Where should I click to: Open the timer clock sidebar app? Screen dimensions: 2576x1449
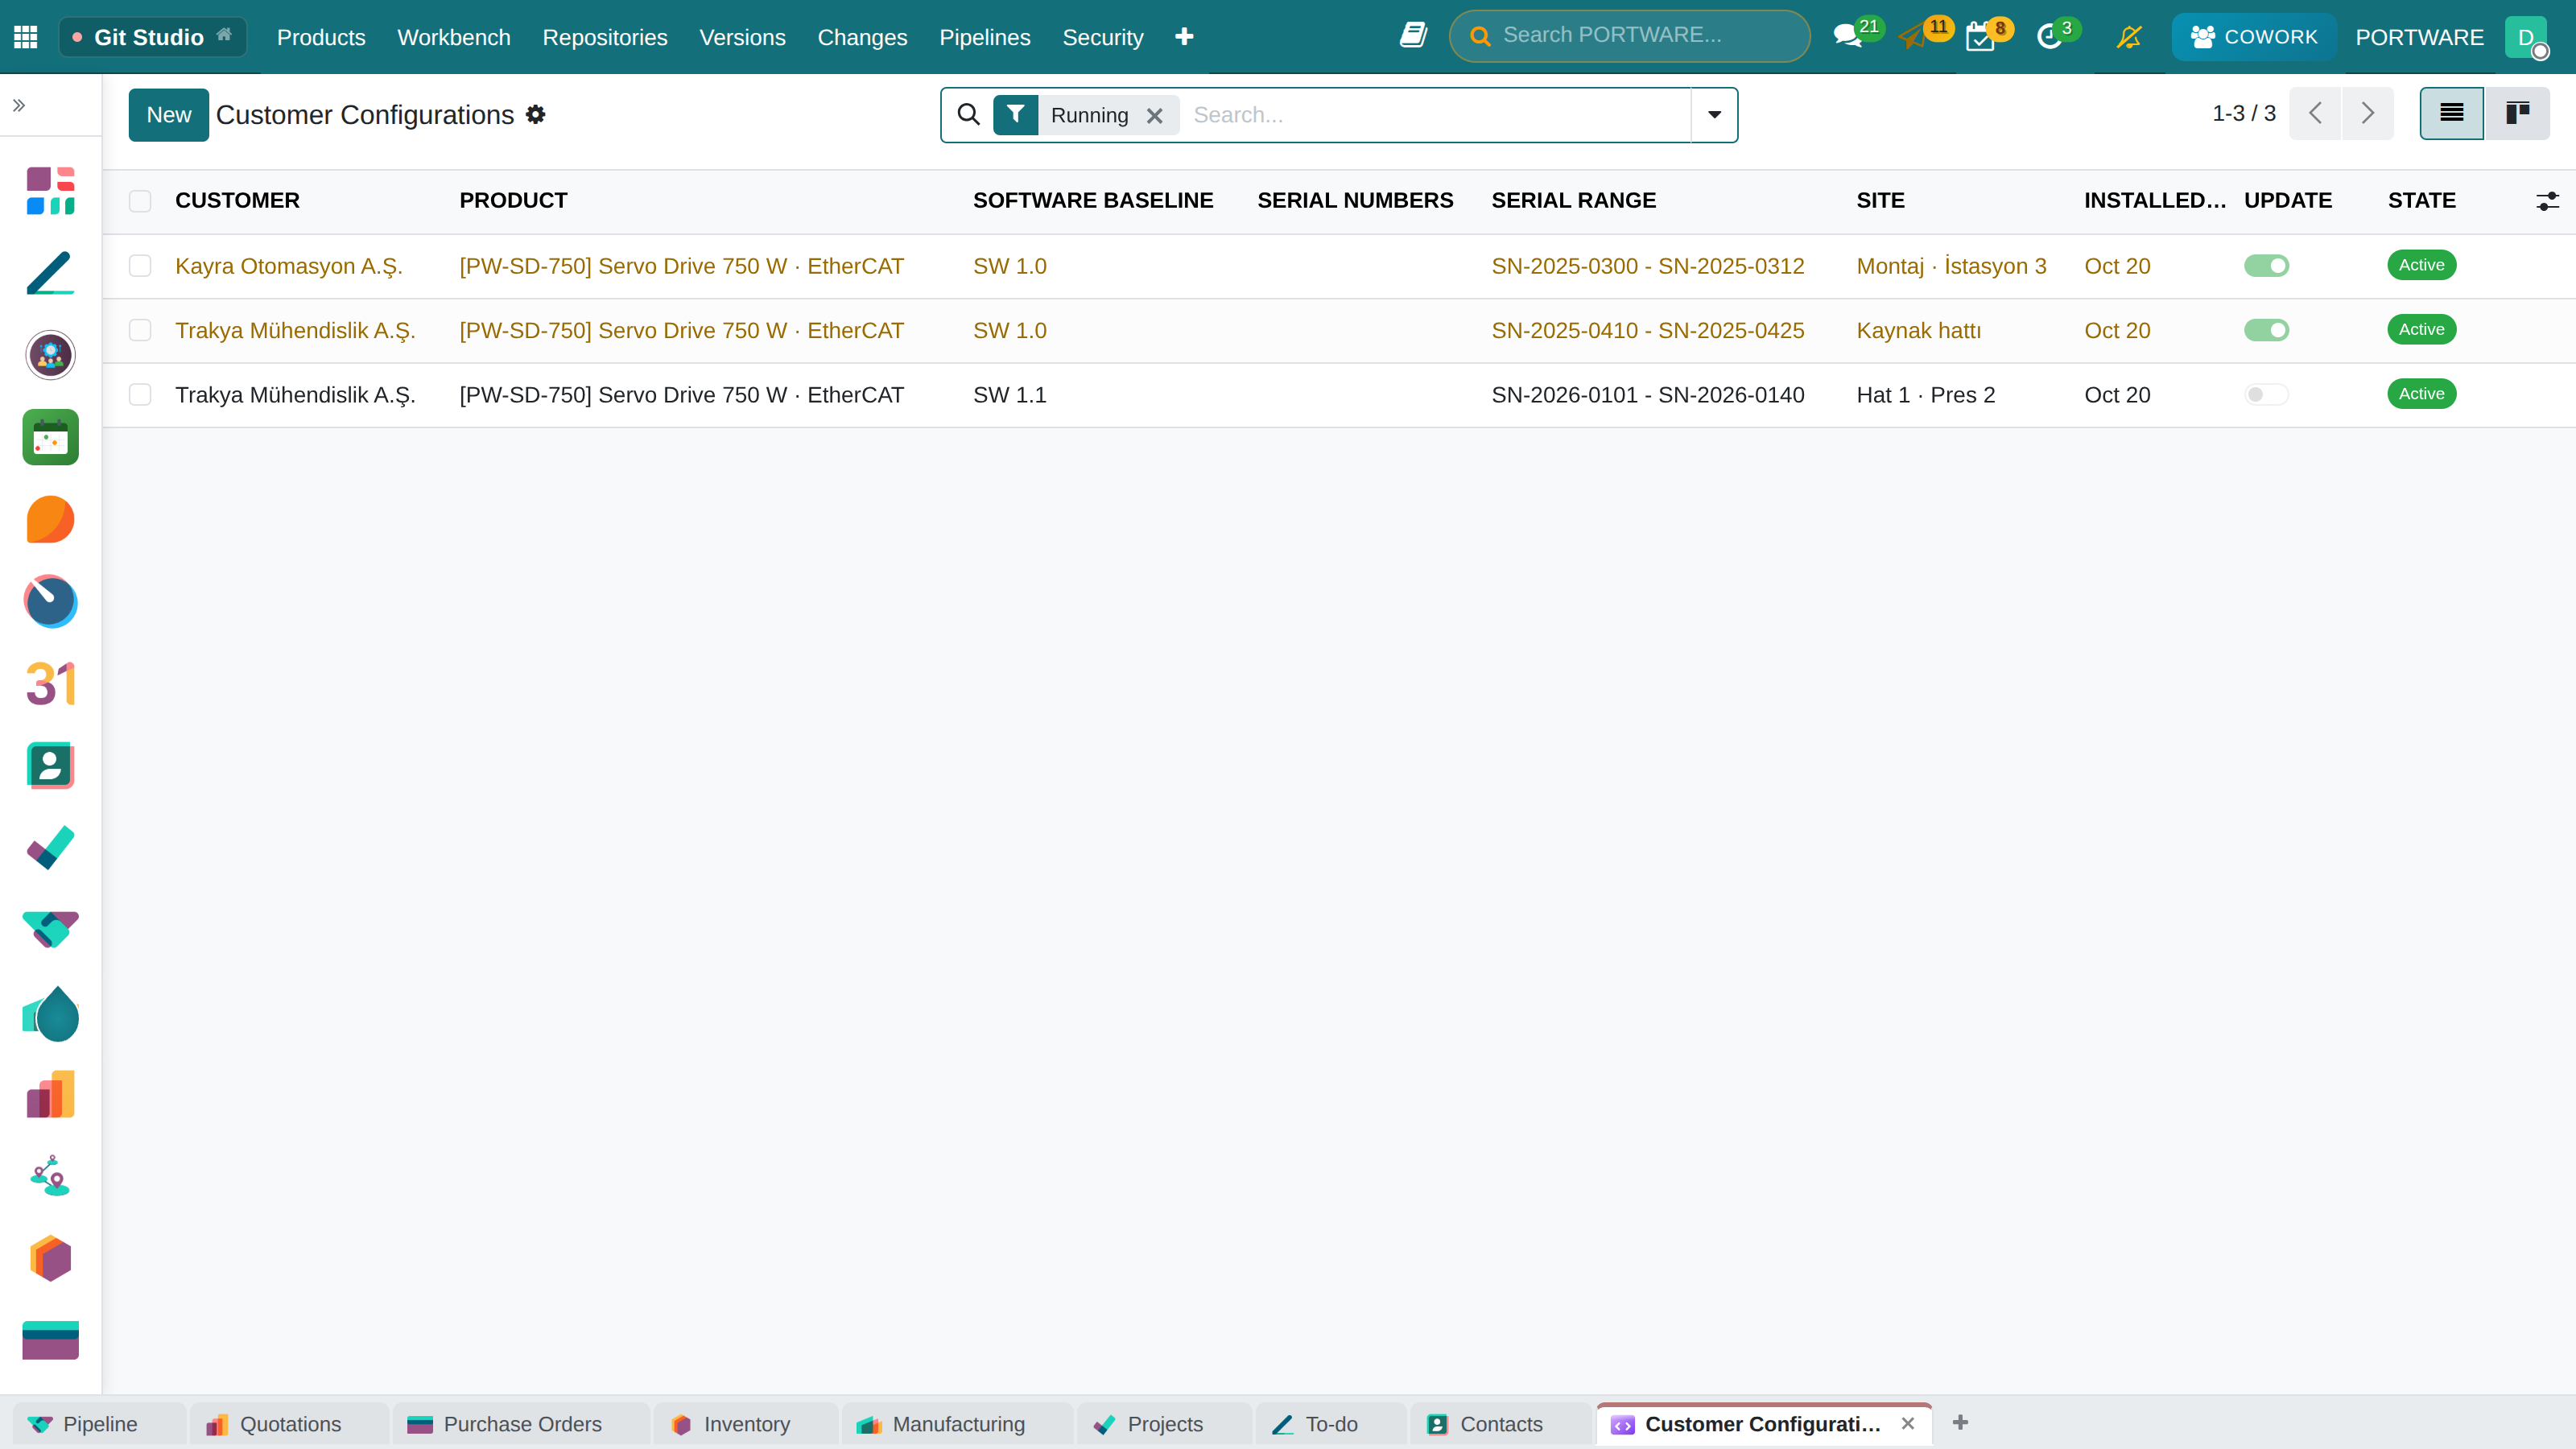click(50, 601)
